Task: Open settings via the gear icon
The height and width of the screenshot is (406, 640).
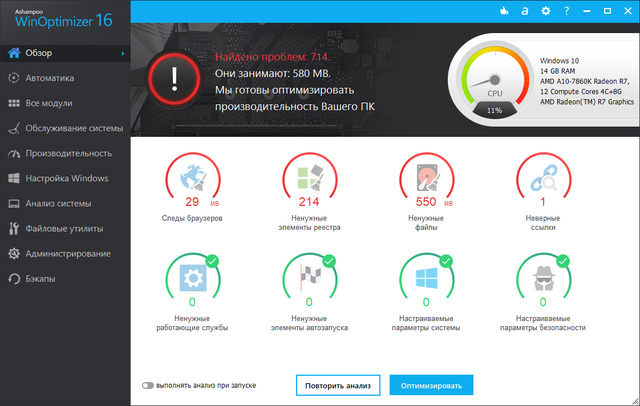Action: click(545, 11)
